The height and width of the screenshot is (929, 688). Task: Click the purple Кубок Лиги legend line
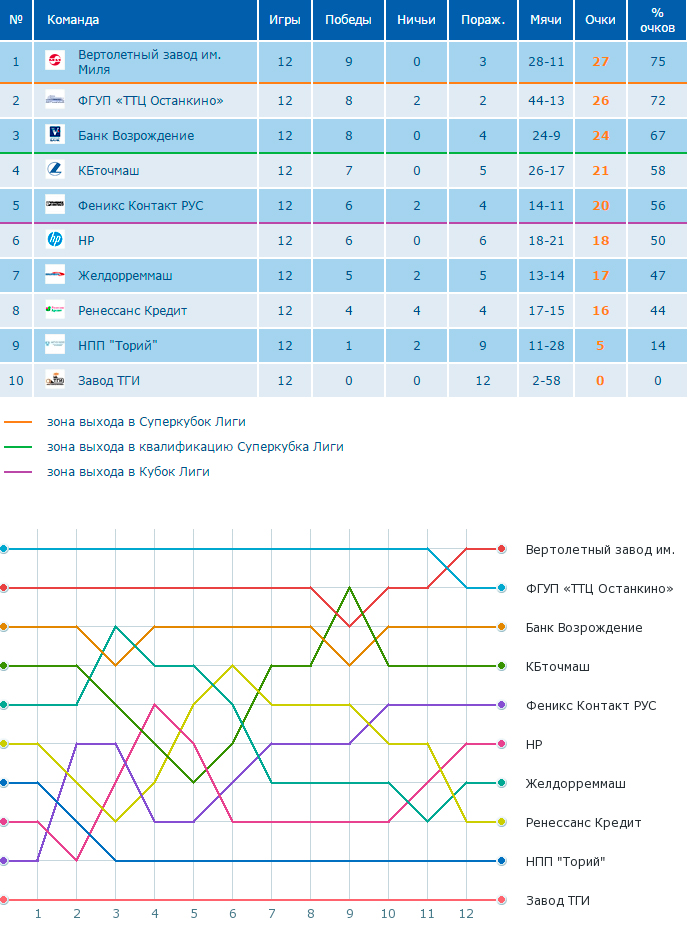point(18,472)
